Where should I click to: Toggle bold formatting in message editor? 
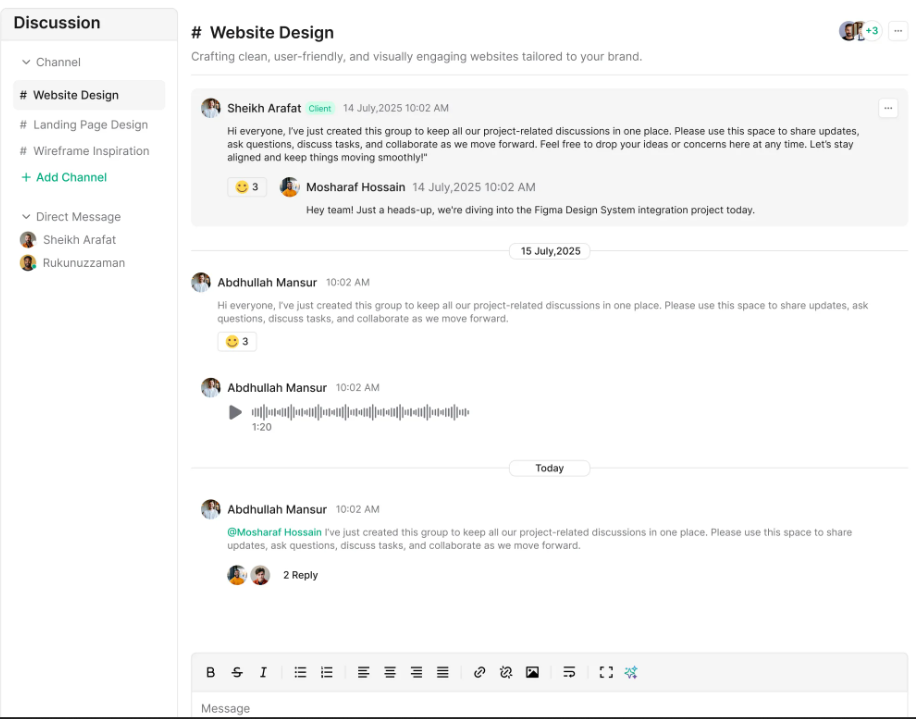(x=210, y=673)
